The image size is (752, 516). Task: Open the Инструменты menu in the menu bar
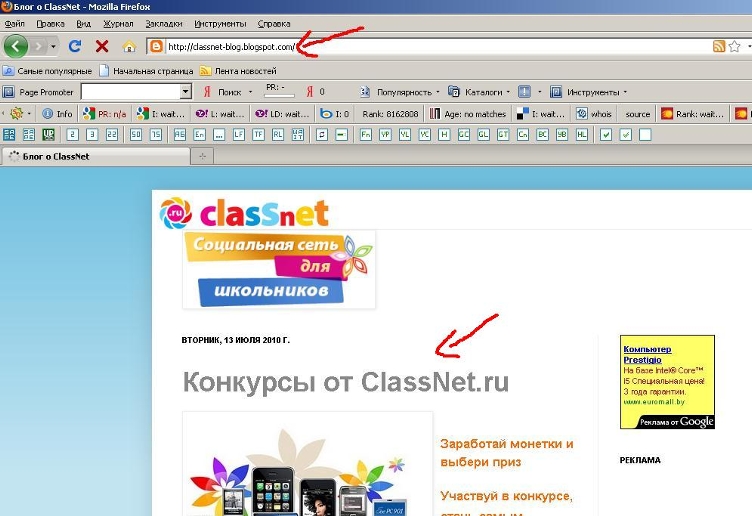220,23
